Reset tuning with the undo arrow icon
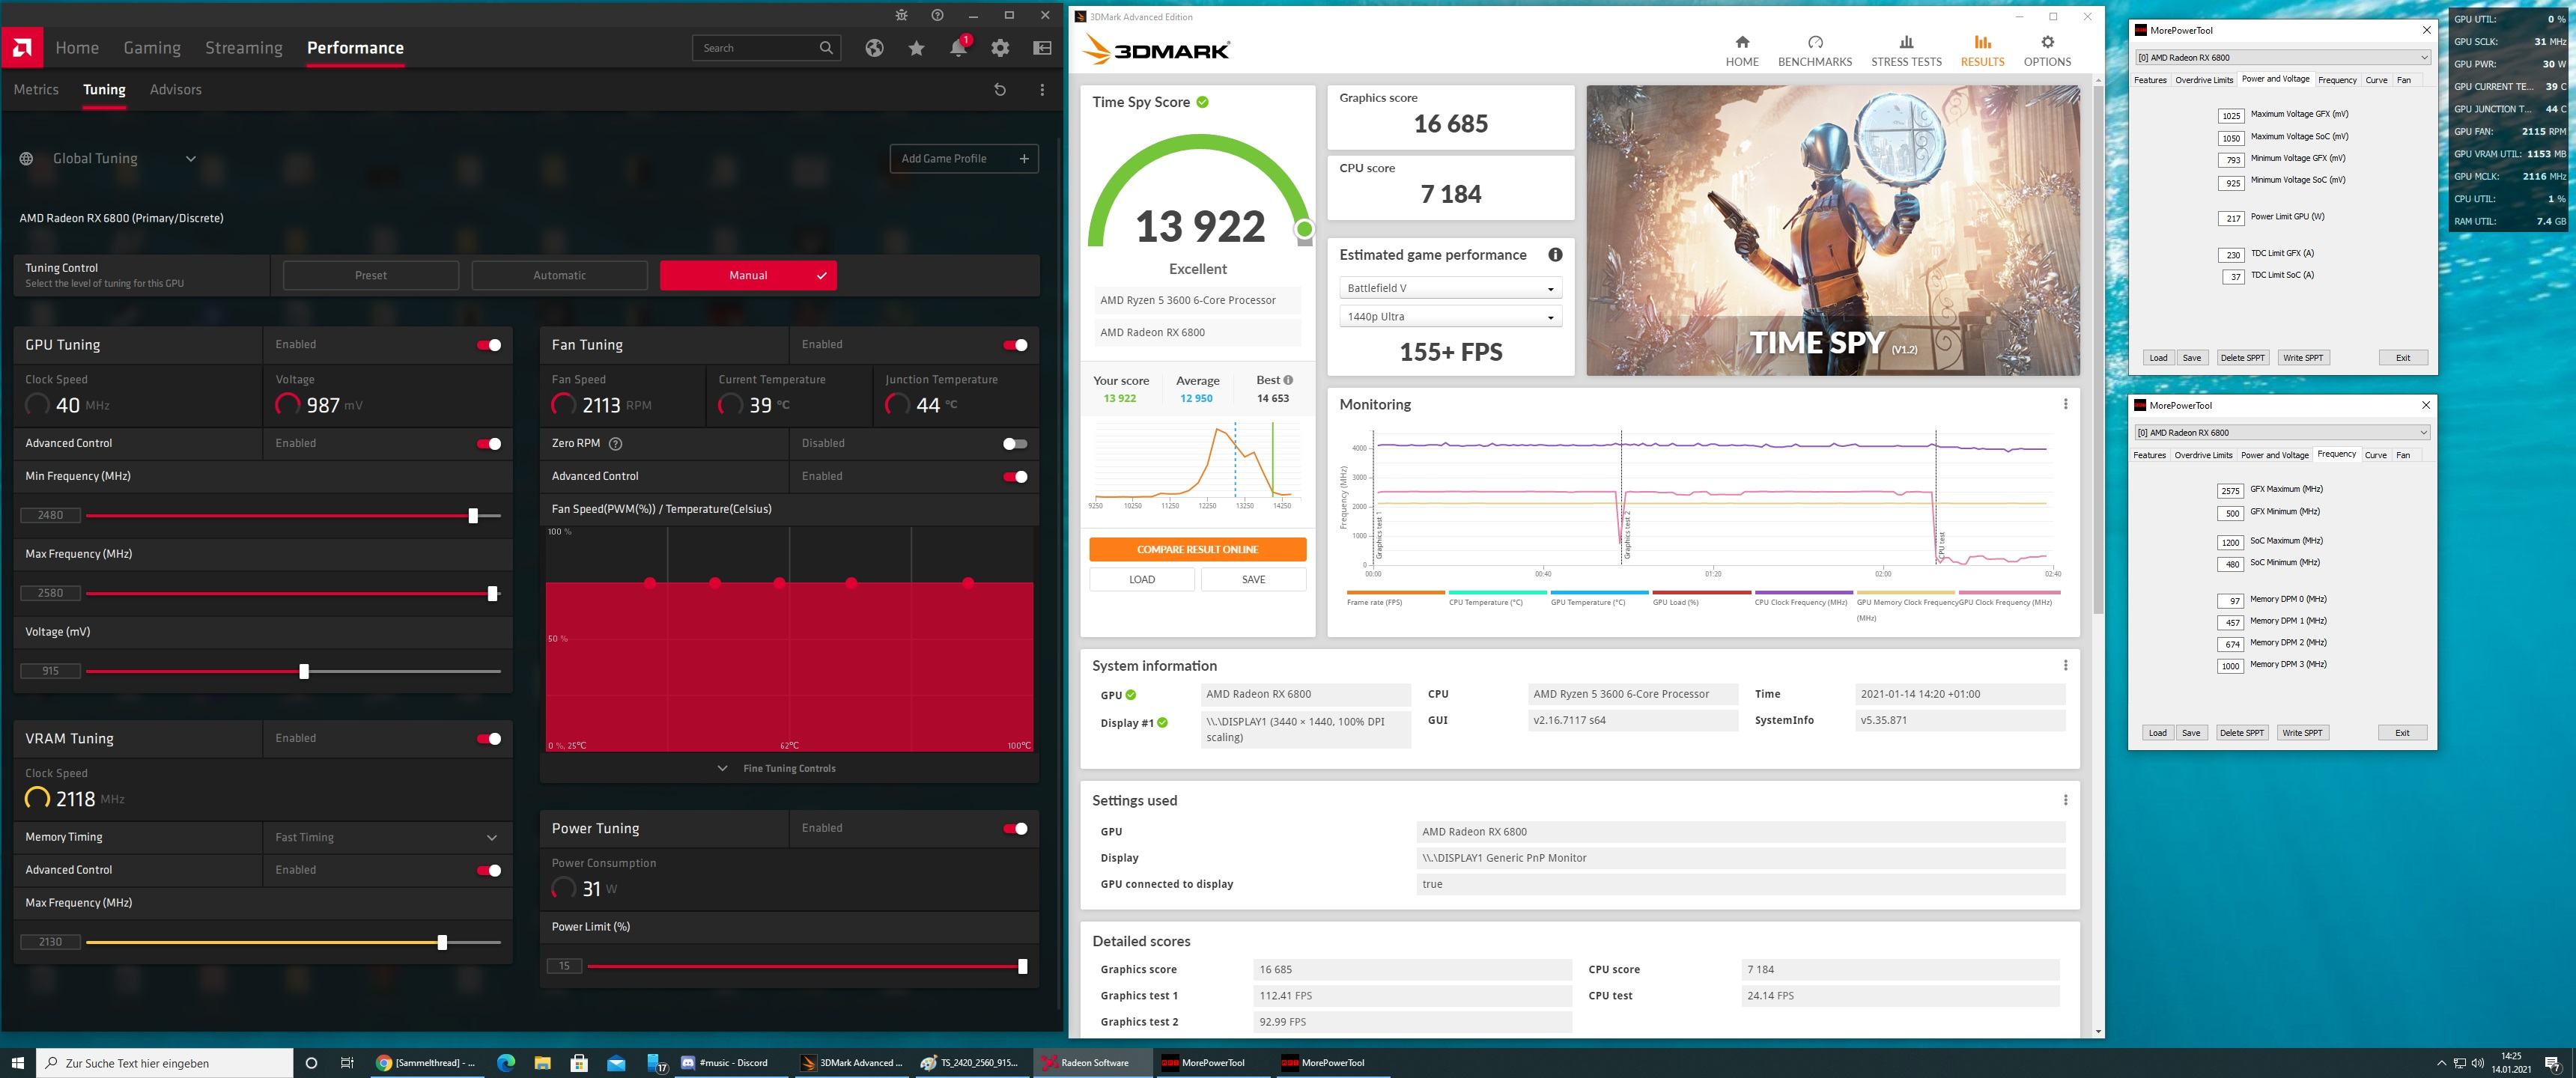Viewport: 2576px width, 1078px height. point(999,89)
